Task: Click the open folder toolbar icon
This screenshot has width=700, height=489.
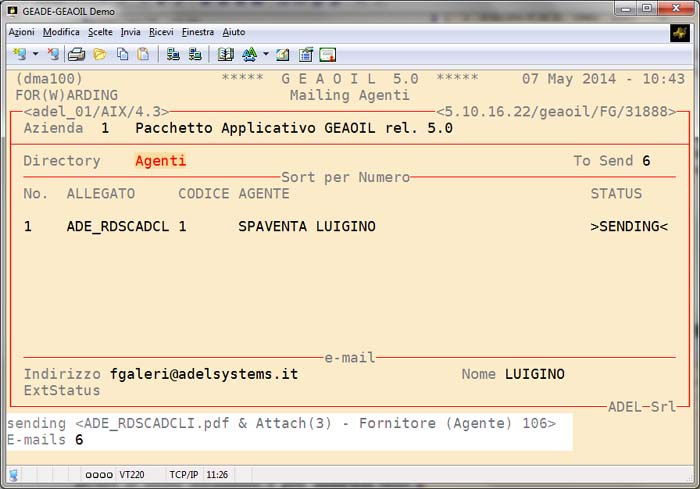Action: coord(99,54)
